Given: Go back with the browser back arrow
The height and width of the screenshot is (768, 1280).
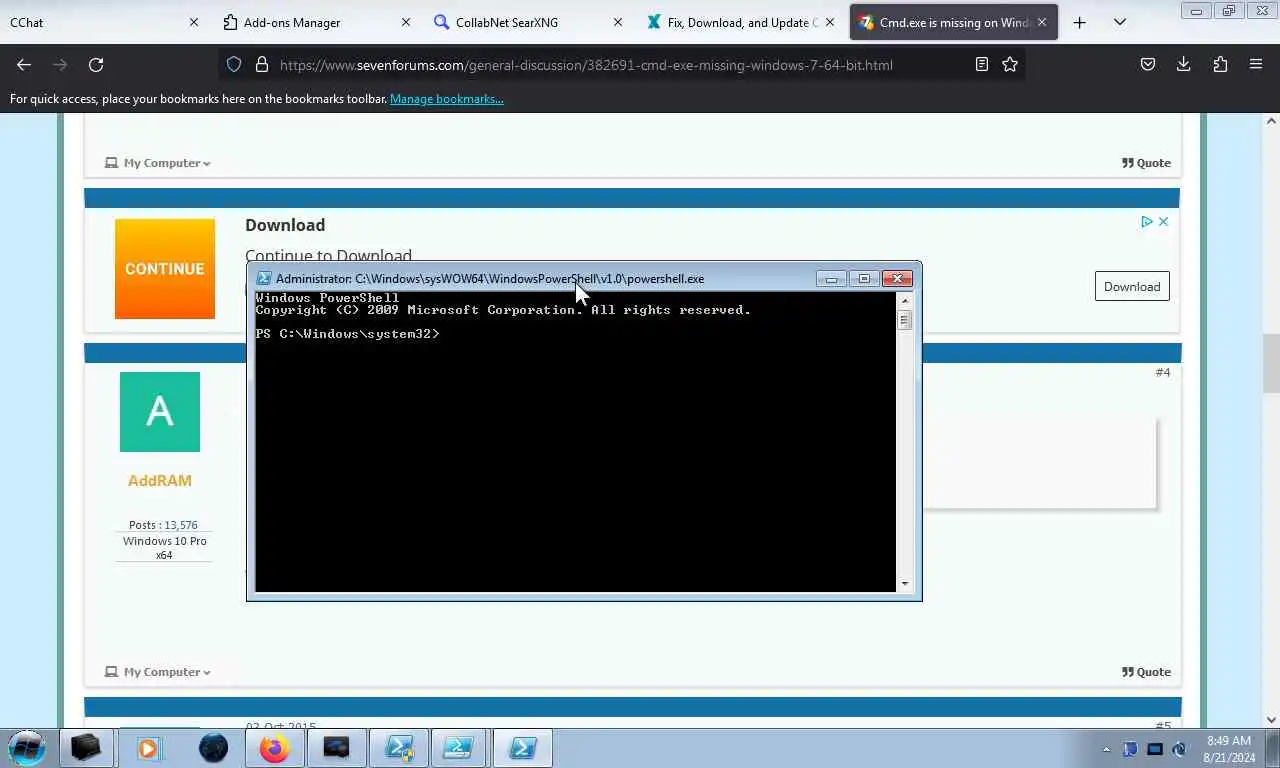Looking at the screenshot, I should [24, 64].
